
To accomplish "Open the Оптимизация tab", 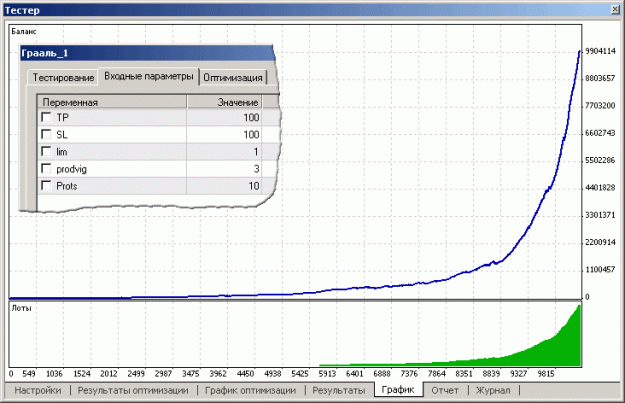I will (x=233, y=77).
